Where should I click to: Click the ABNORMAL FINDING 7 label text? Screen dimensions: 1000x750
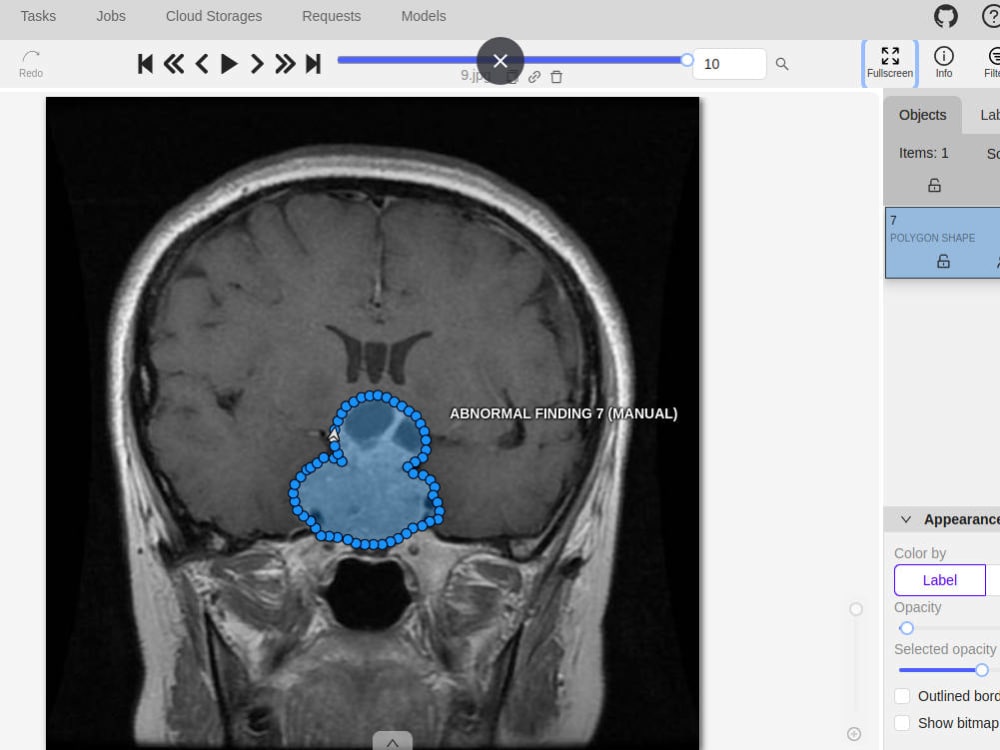(563, 413)
